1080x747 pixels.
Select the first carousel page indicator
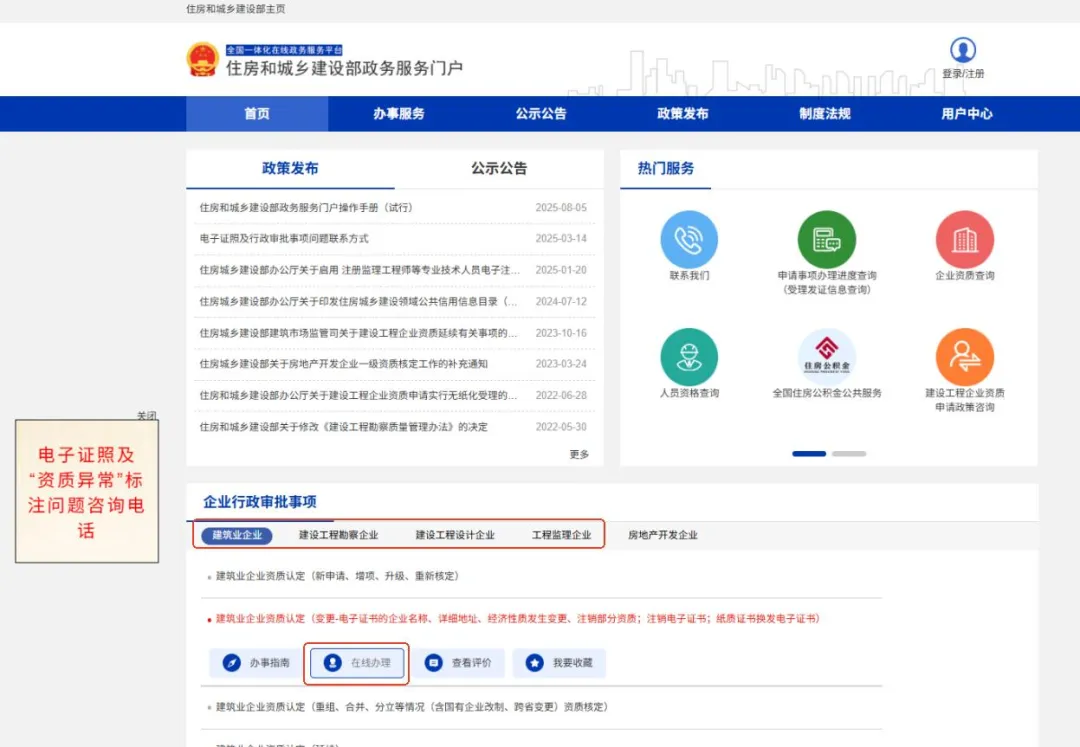pyautogui.click(x=809, y=454)
